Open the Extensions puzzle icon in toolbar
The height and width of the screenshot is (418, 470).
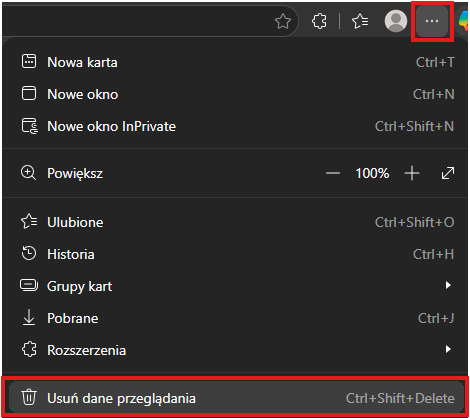tap(319, 21)
